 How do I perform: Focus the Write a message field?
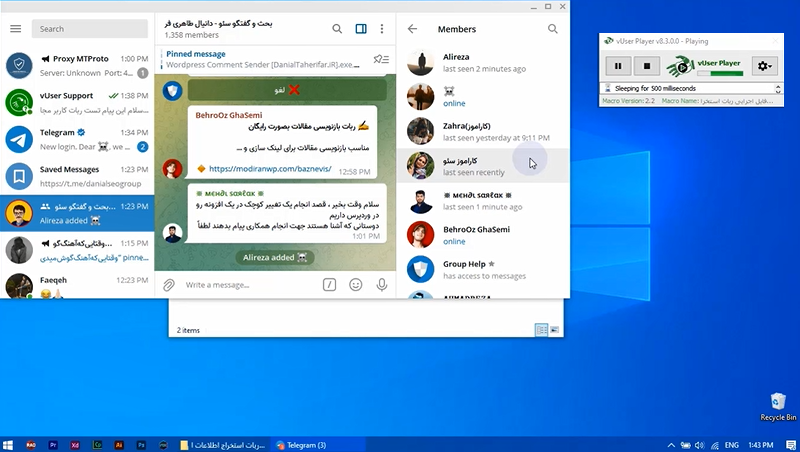(x=250, y=285)
